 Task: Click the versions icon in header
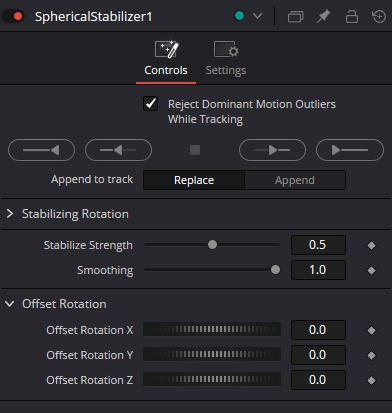pos(295,16)
